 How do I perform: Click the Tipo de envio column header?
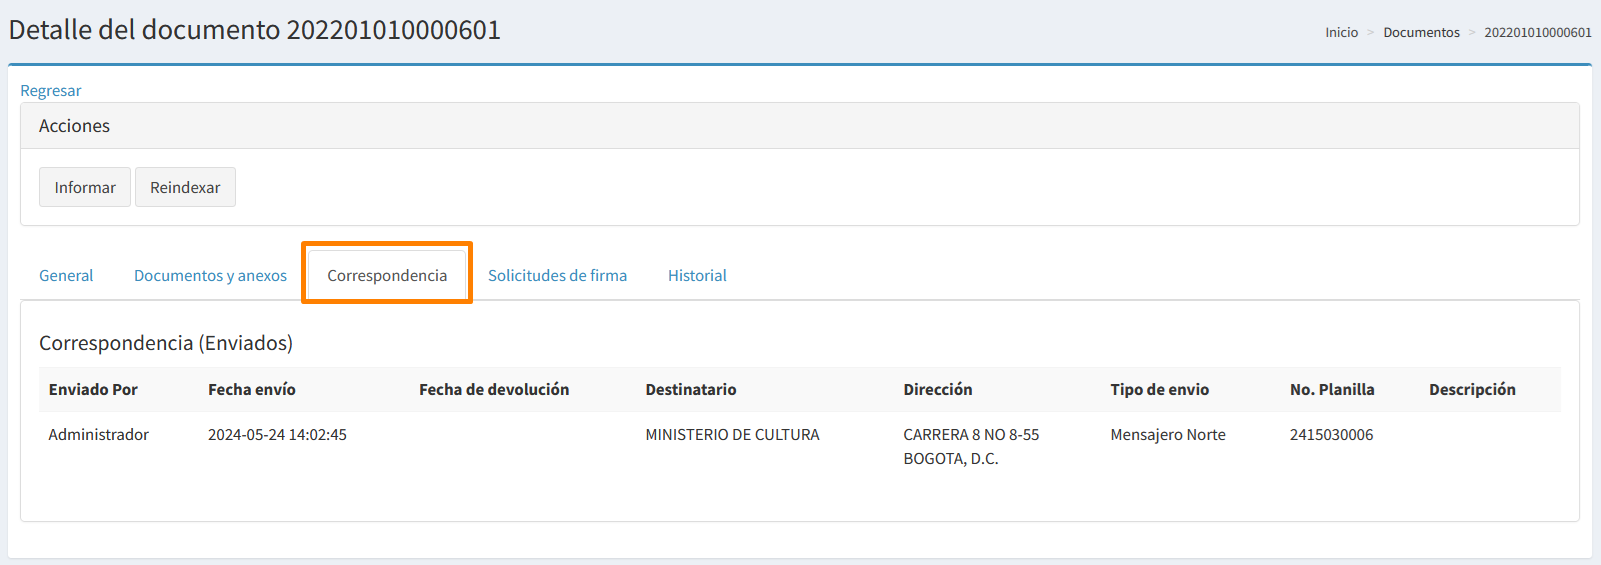1160,389
